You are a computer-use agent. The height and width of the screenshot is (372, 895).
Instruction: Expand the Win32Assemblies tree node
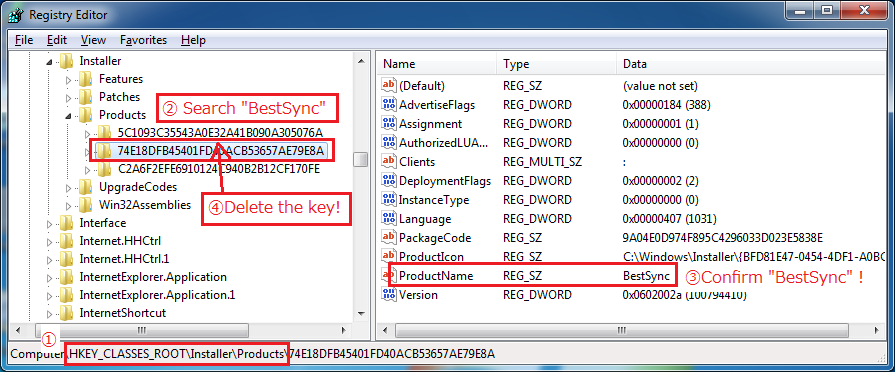[x=68, y=205]
